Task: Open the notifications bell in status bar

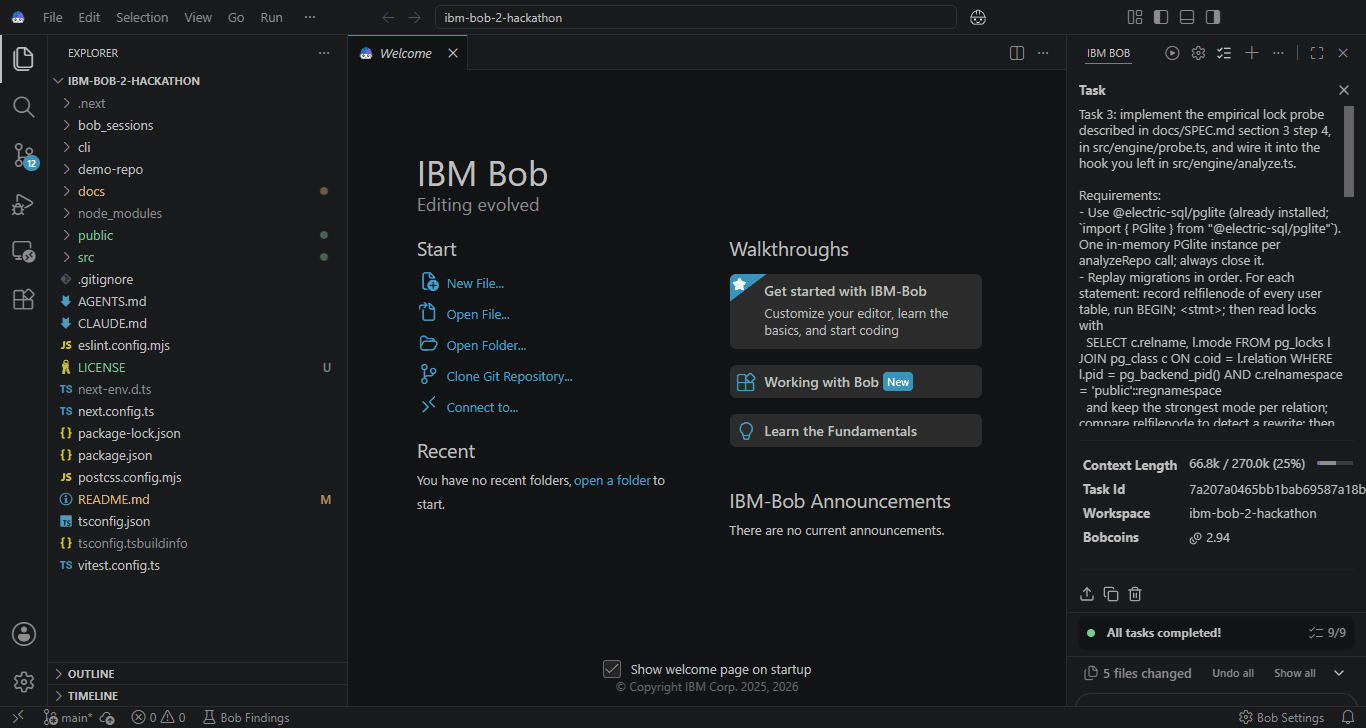Action: (1346, 717)
